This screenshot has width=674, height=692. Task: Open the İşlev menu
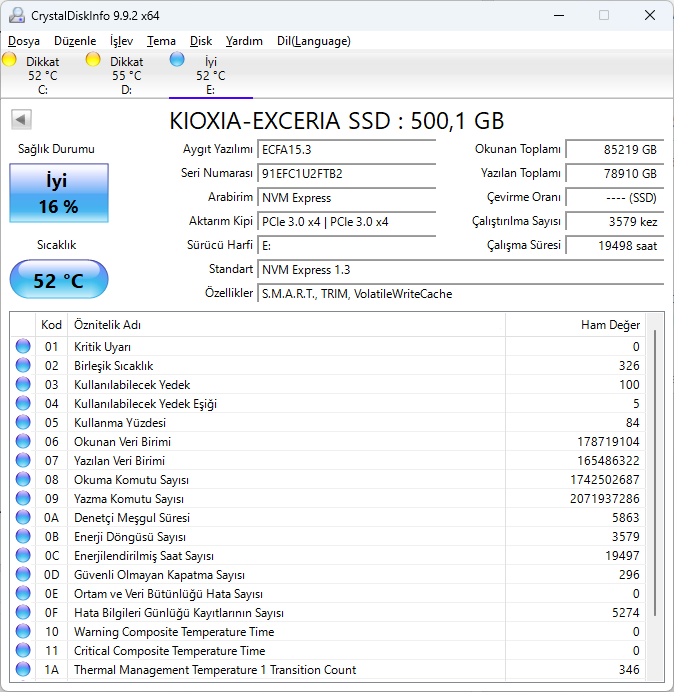[121, 41]
